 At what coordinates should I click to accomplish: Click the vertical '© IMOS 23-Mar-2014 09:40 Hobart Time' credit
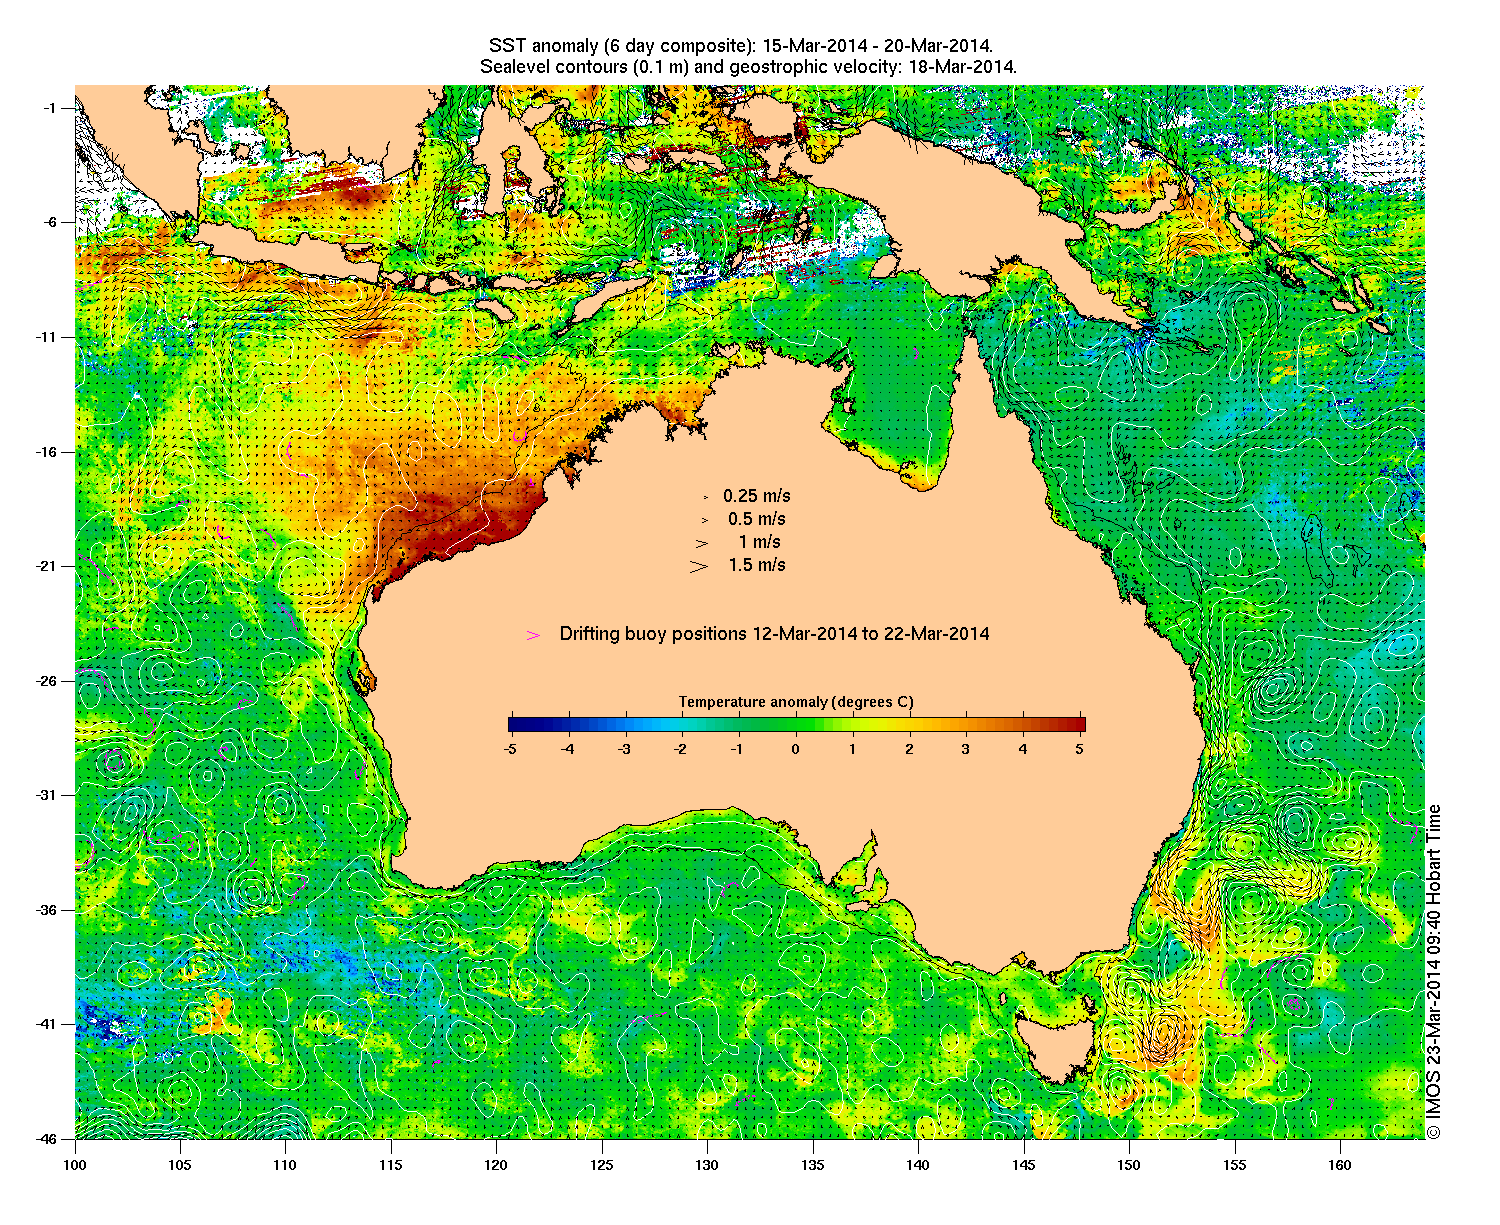pos(1433,970)
